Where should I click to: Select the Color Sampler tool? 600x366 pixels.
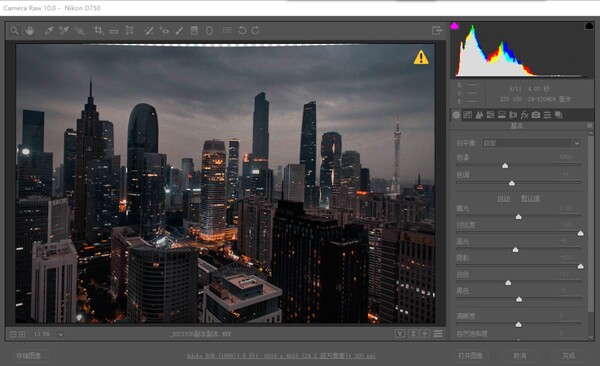[64, 30]
